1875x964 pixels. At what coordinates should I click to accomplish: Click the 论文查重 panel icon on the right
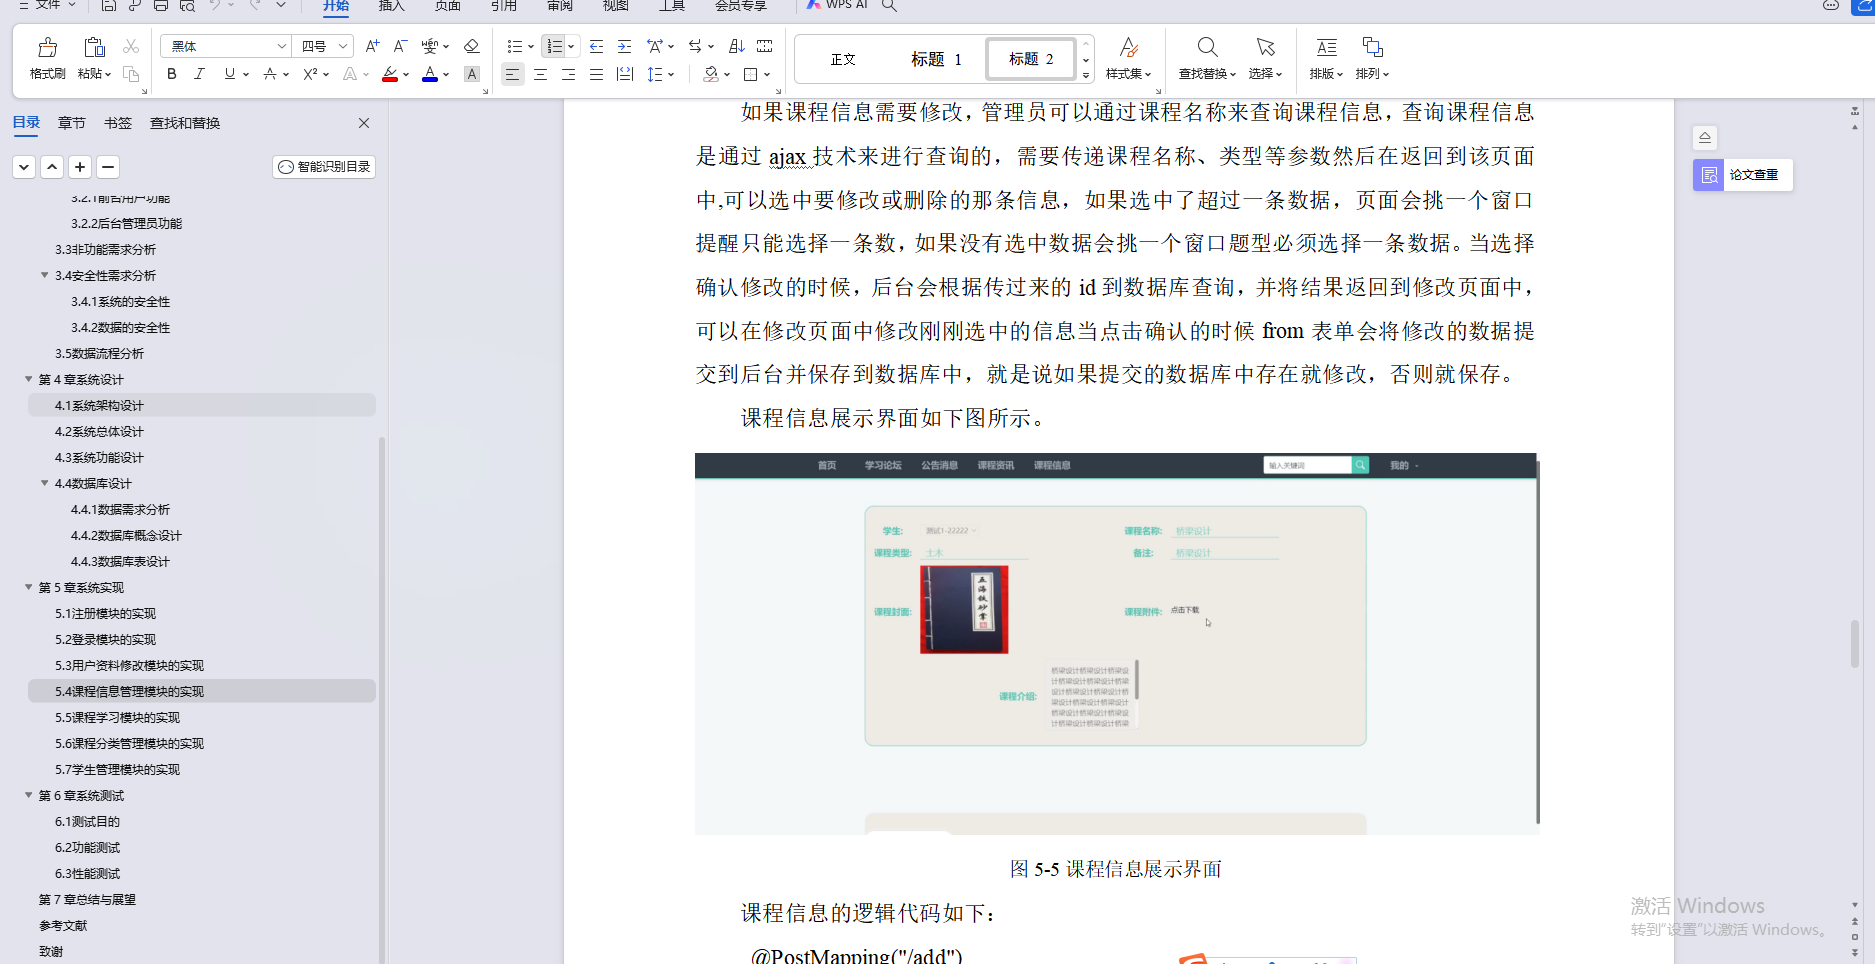click(1707, 175)
